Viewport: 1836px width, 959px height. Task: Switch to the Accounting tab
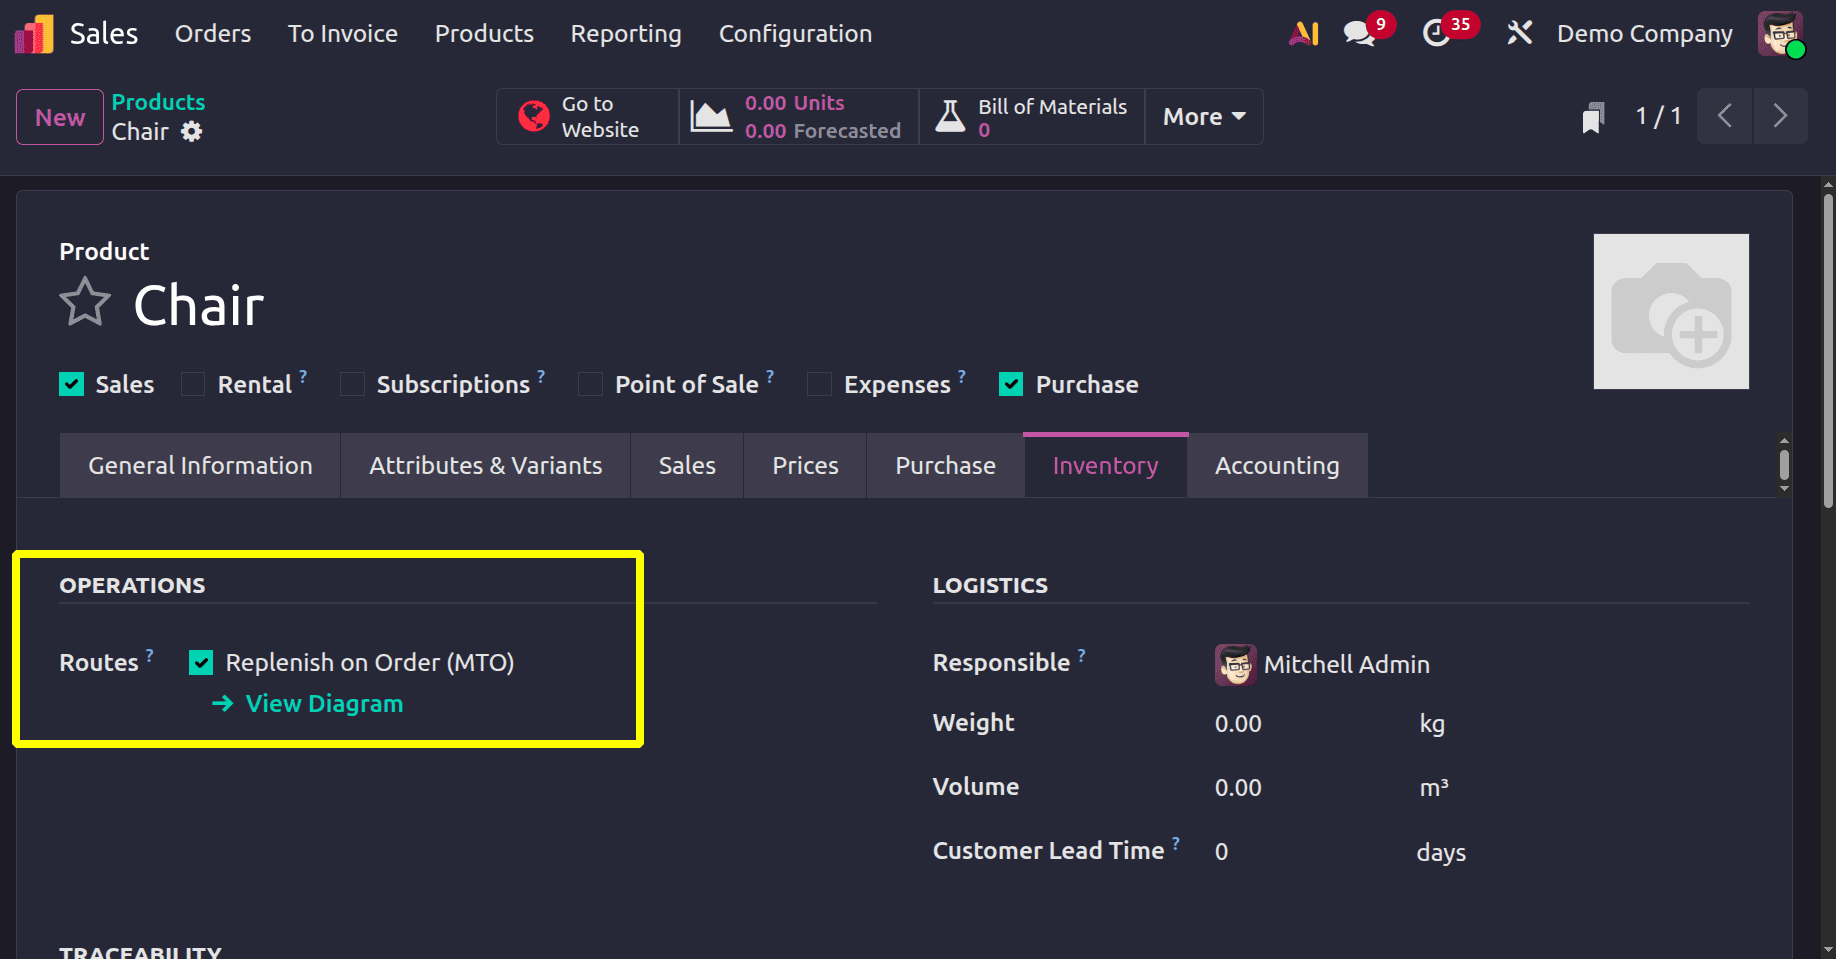(x=1277, y=465)
